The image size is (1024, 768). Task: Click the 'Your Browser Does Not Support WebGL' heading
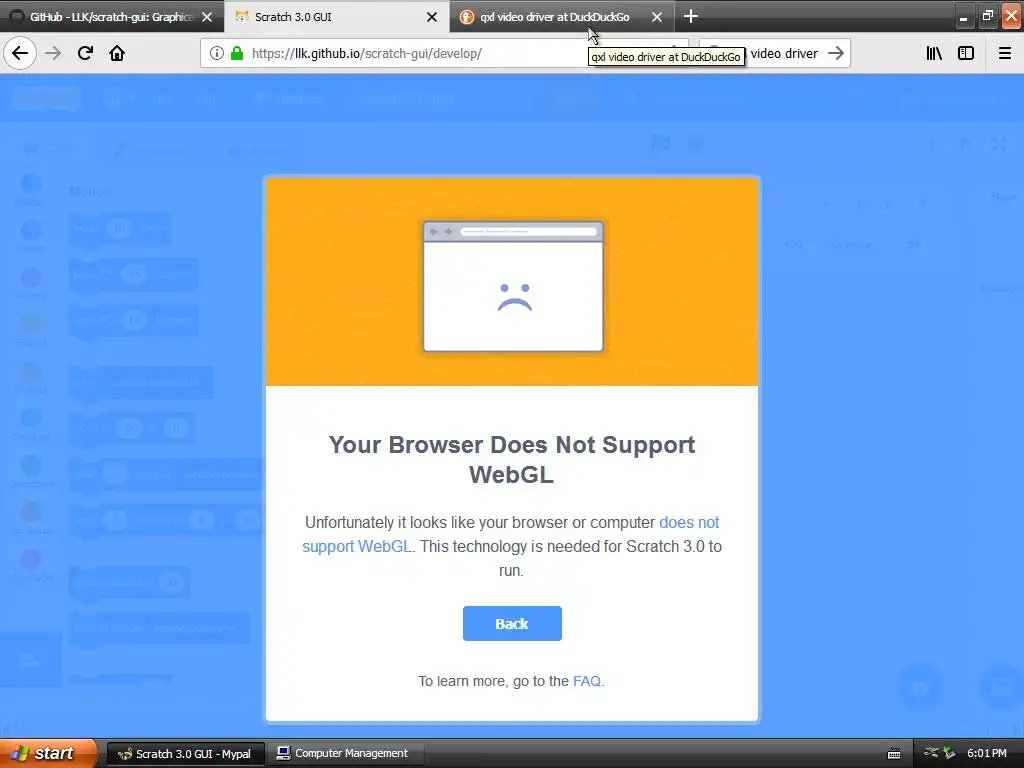tap(512, 459)
